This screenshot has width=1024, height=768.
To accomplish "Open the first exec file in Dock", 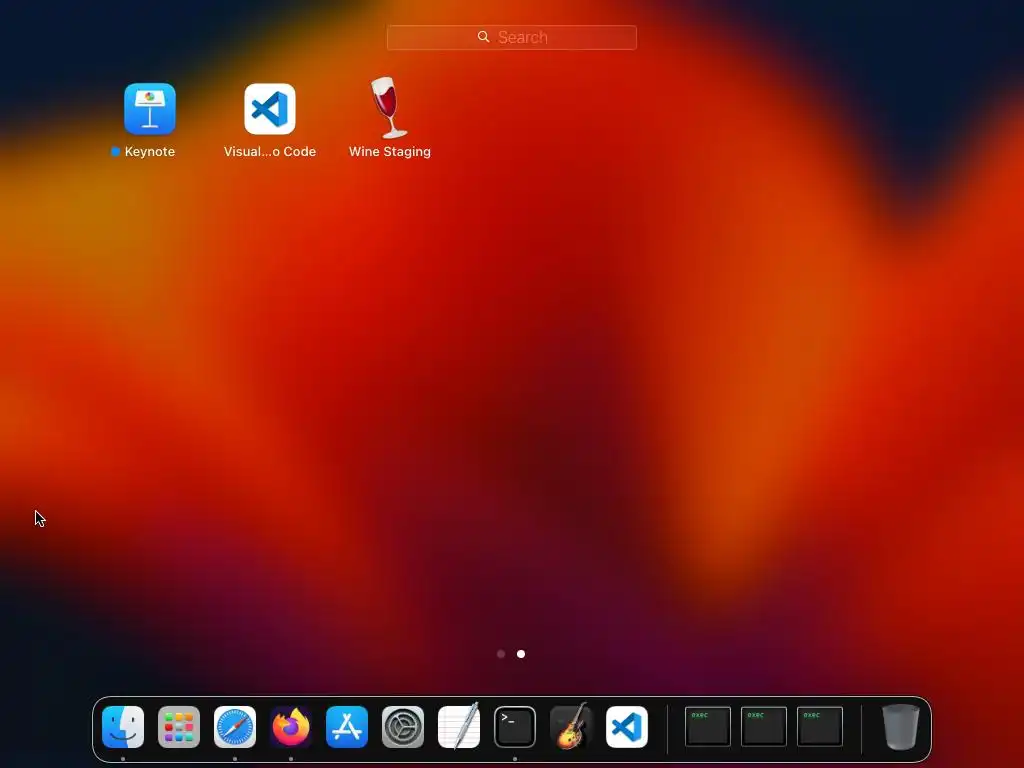I will [x=708, y=726].
